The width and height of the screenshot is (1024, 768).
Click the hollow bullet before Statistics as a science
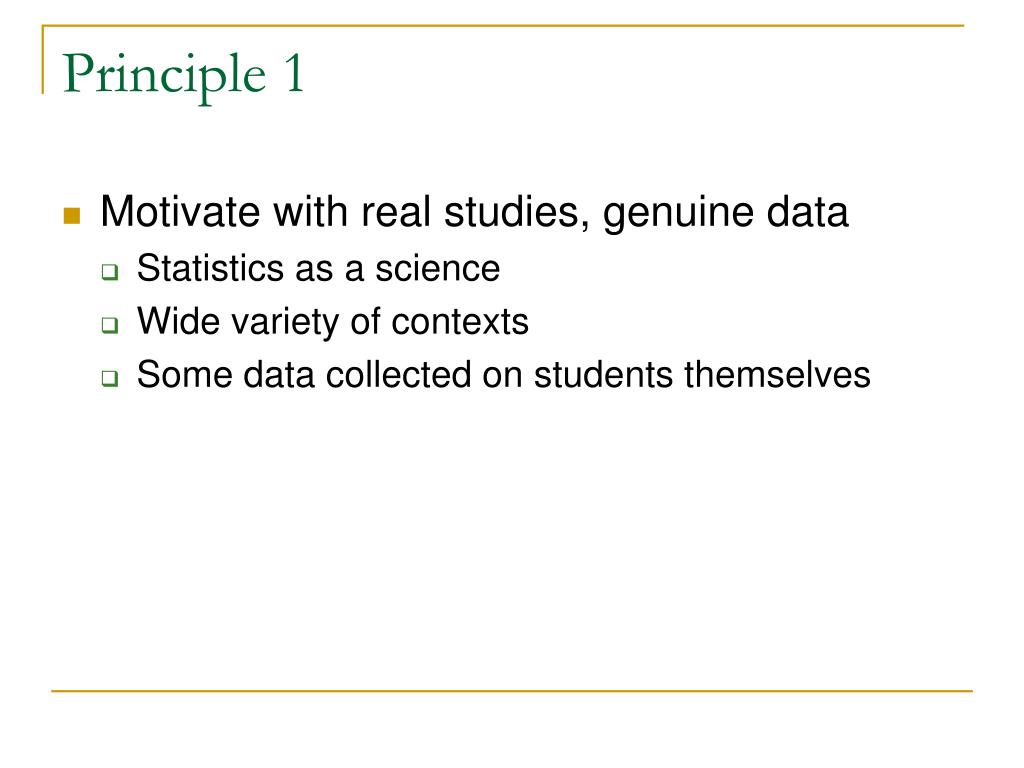[110, 272]
